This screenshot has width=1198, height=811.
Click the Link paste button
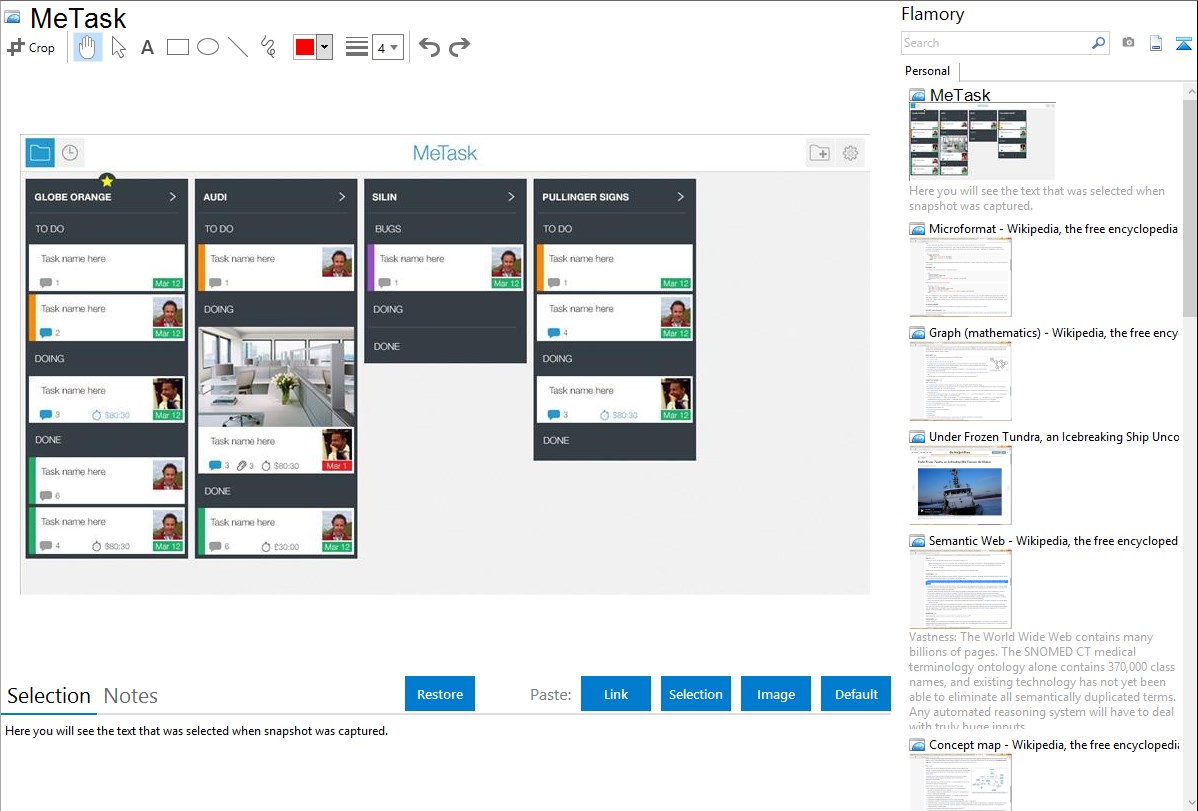616,694
